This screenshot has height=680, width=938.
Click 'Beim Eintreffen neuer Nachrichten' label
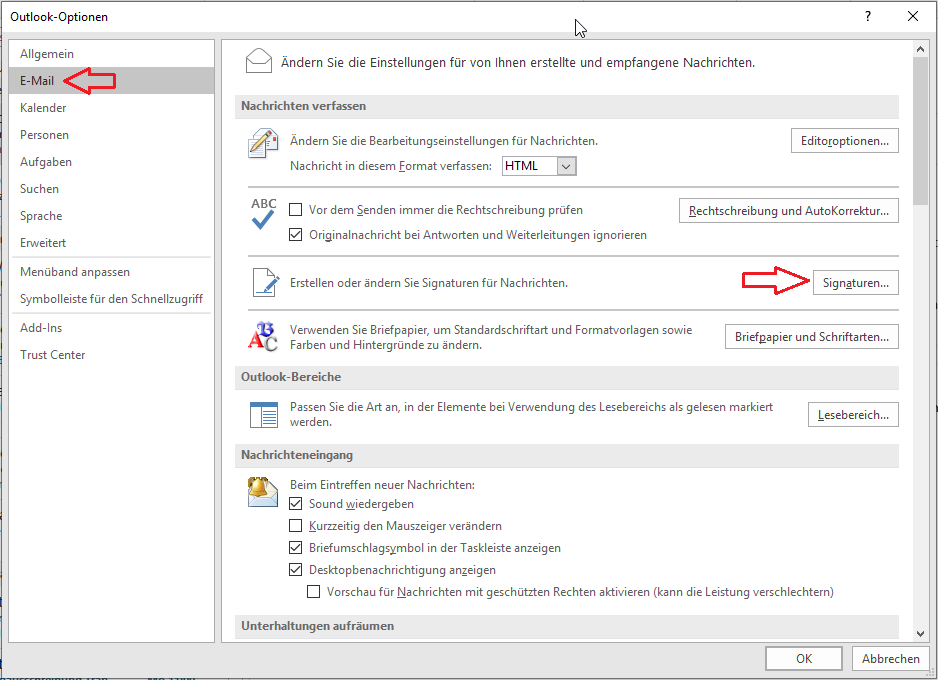coord(382,484)
